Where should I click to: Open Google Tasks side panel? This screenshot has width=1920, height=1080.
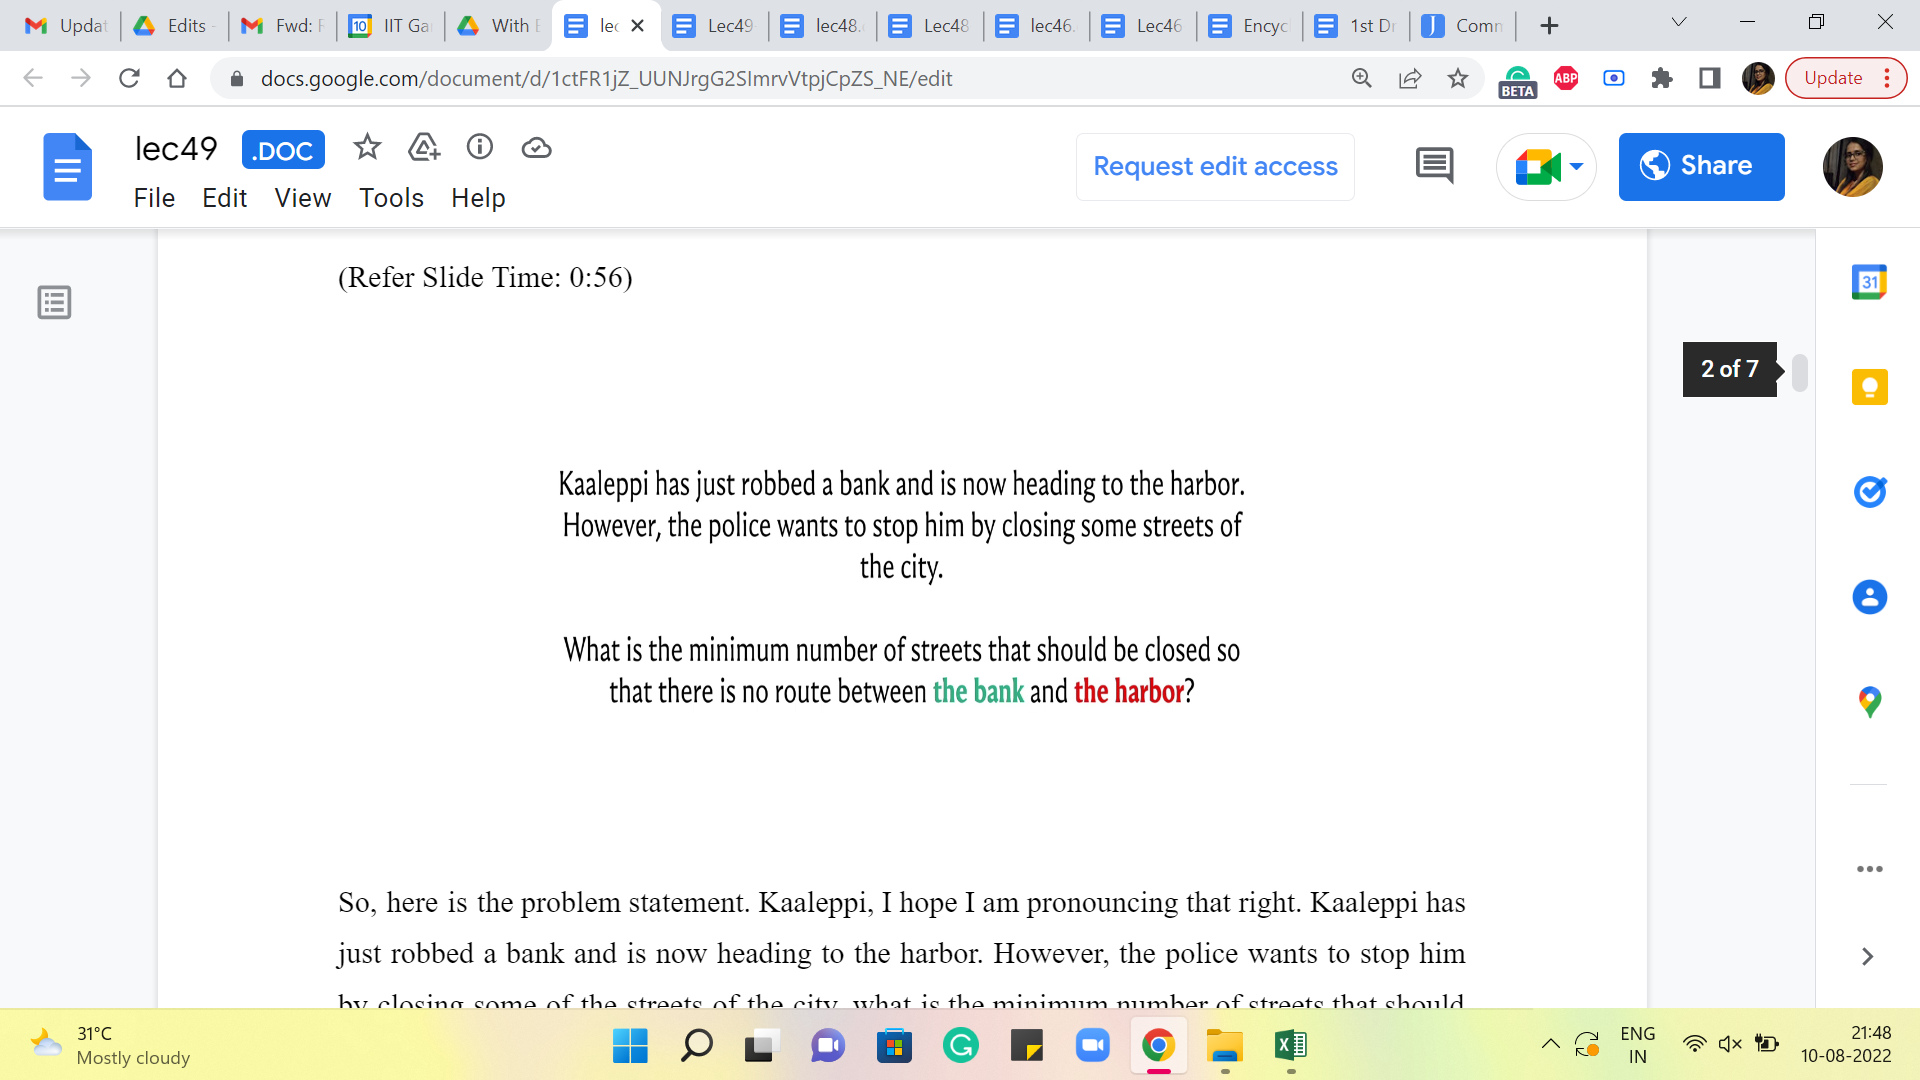(x=1869, y=492)
